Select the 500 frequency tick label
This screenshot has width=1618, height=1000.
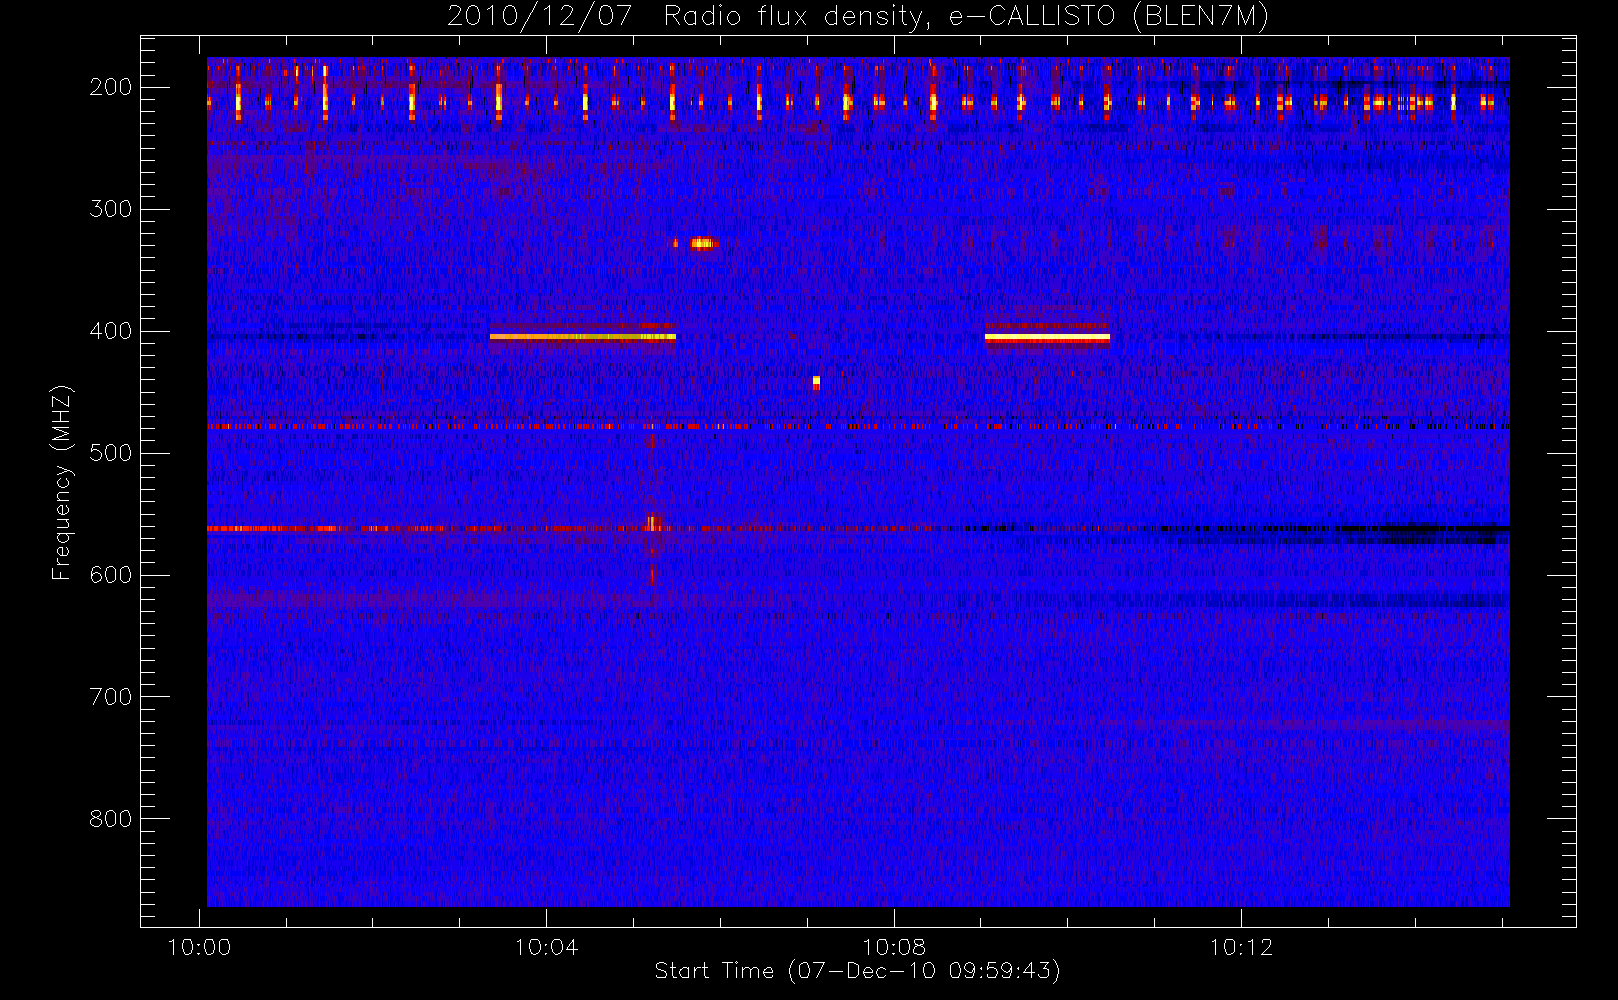click(x=111, y=453)
